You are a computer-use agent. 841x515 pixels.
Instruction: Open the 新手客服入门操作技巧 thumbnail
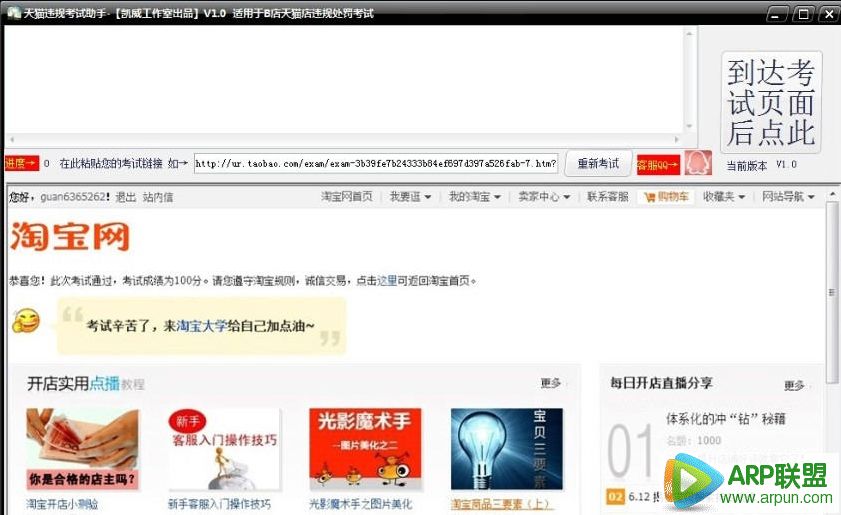point(224,449)
